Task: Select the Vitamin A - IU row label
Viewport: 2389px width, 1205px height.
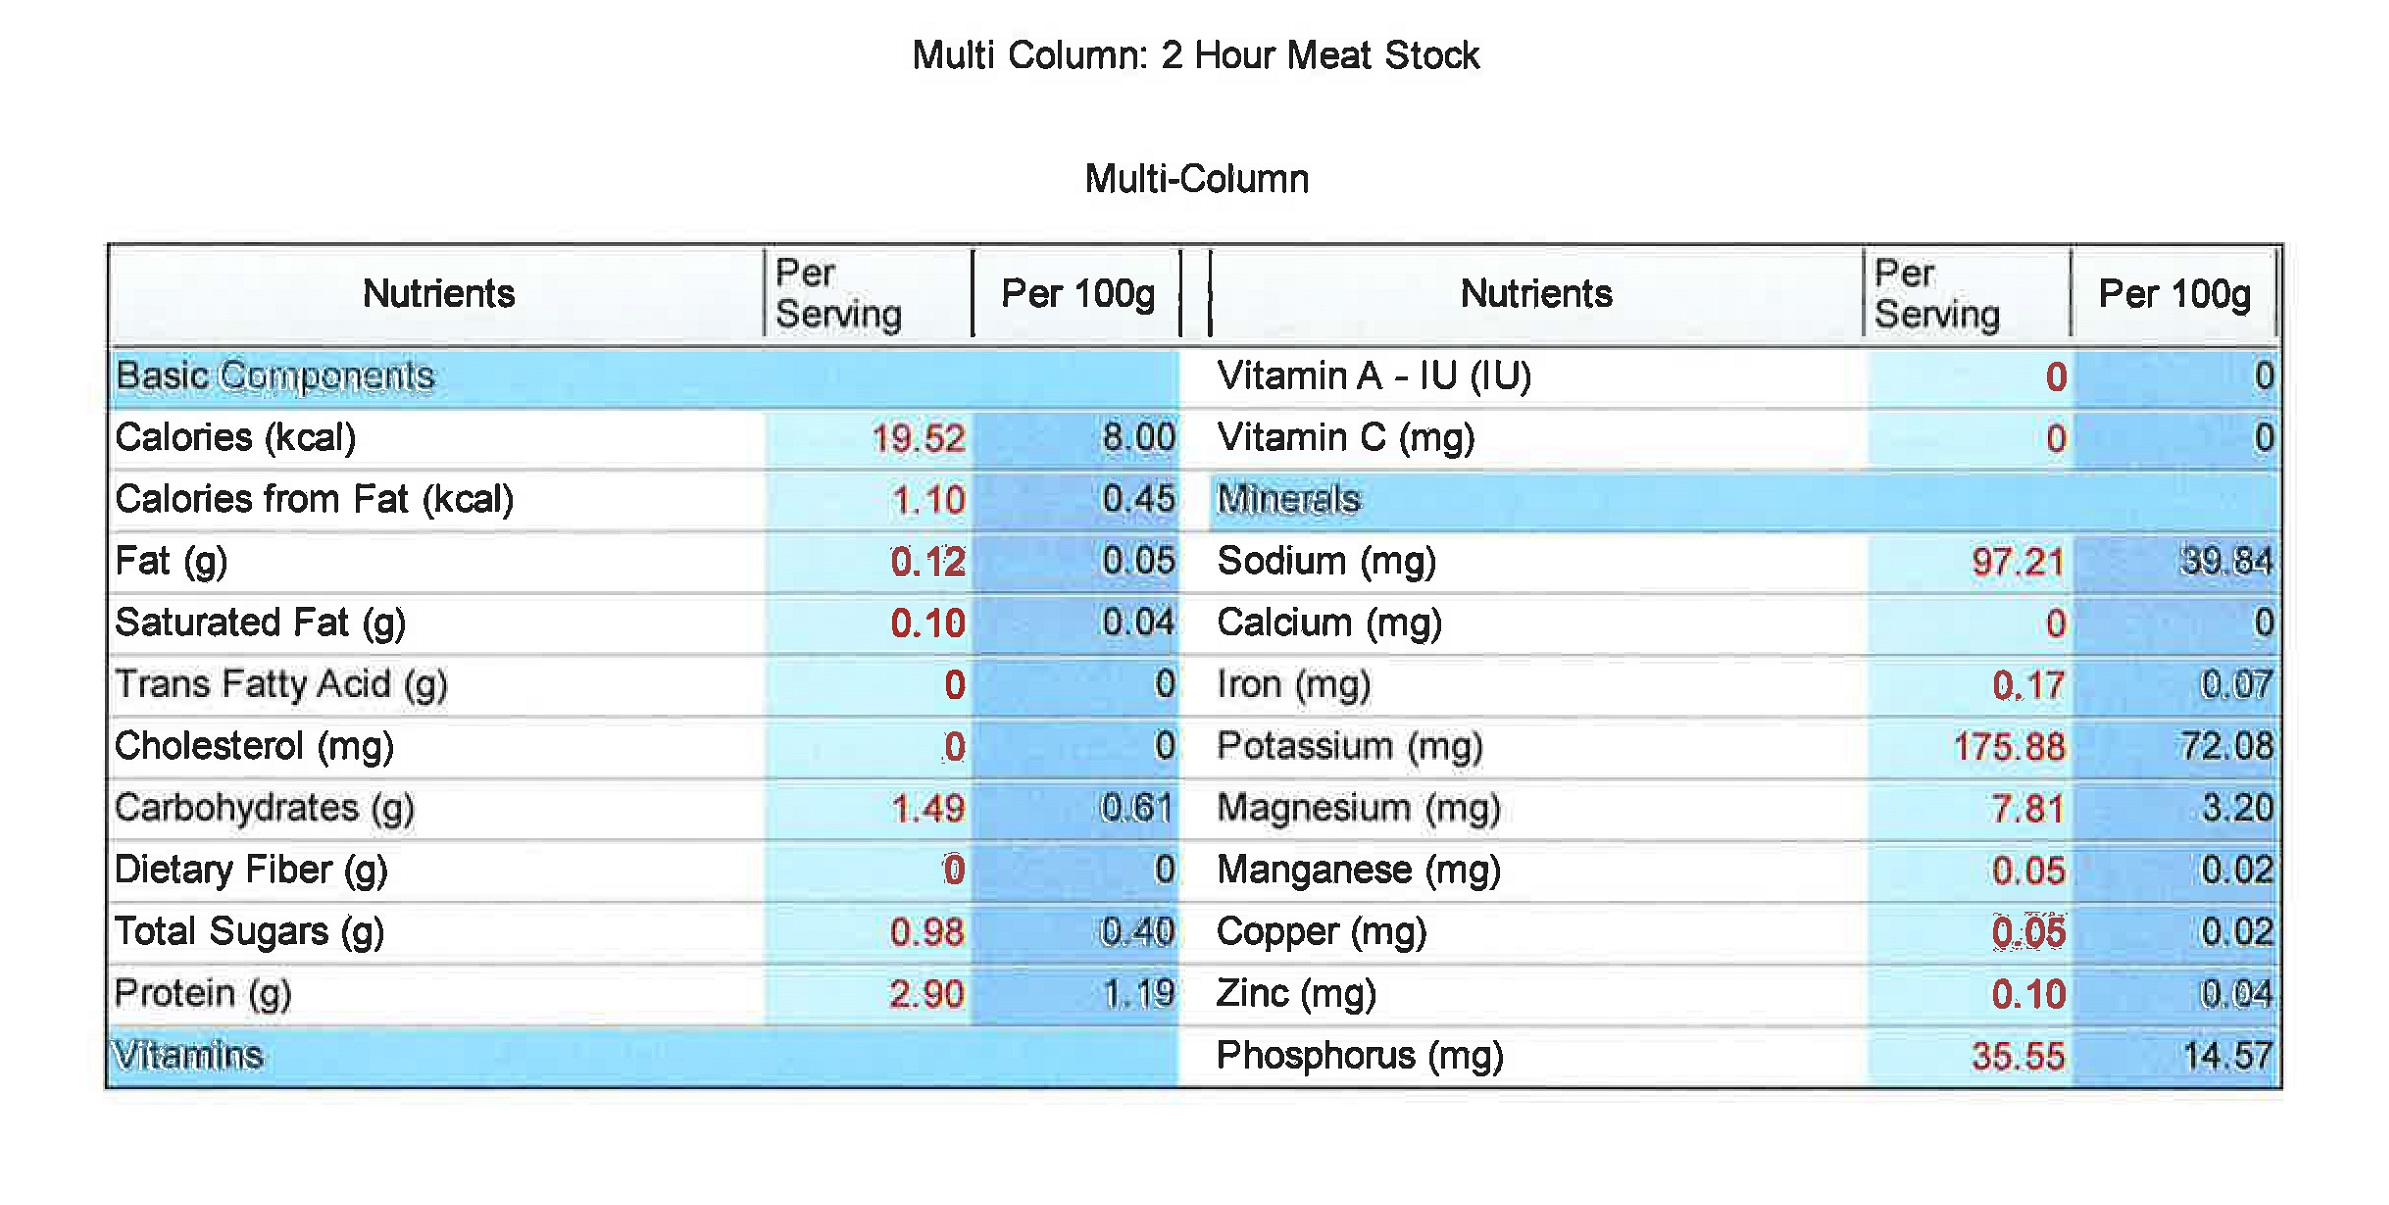Action: coord(1374,377)
